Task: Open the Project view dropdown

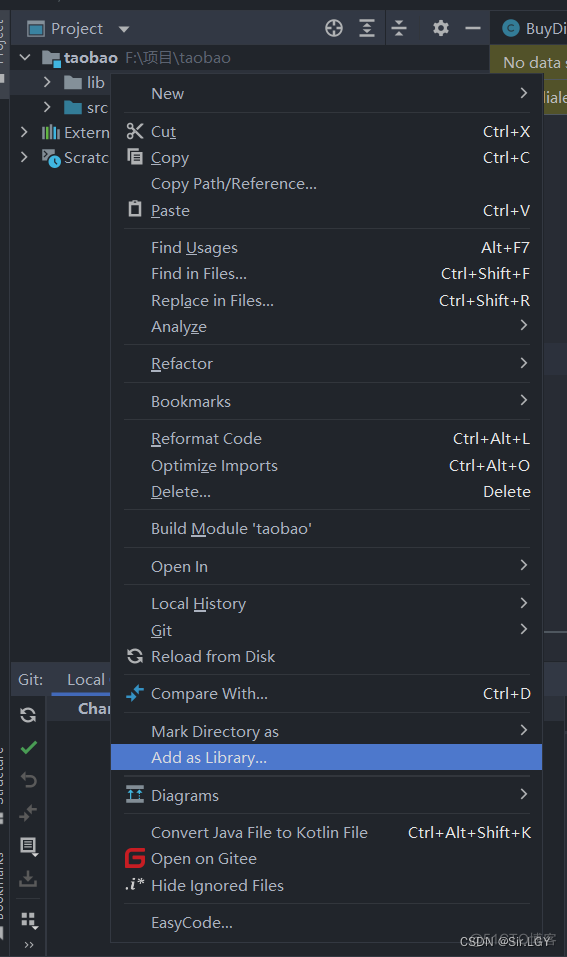Action: (x=124, y=29)
